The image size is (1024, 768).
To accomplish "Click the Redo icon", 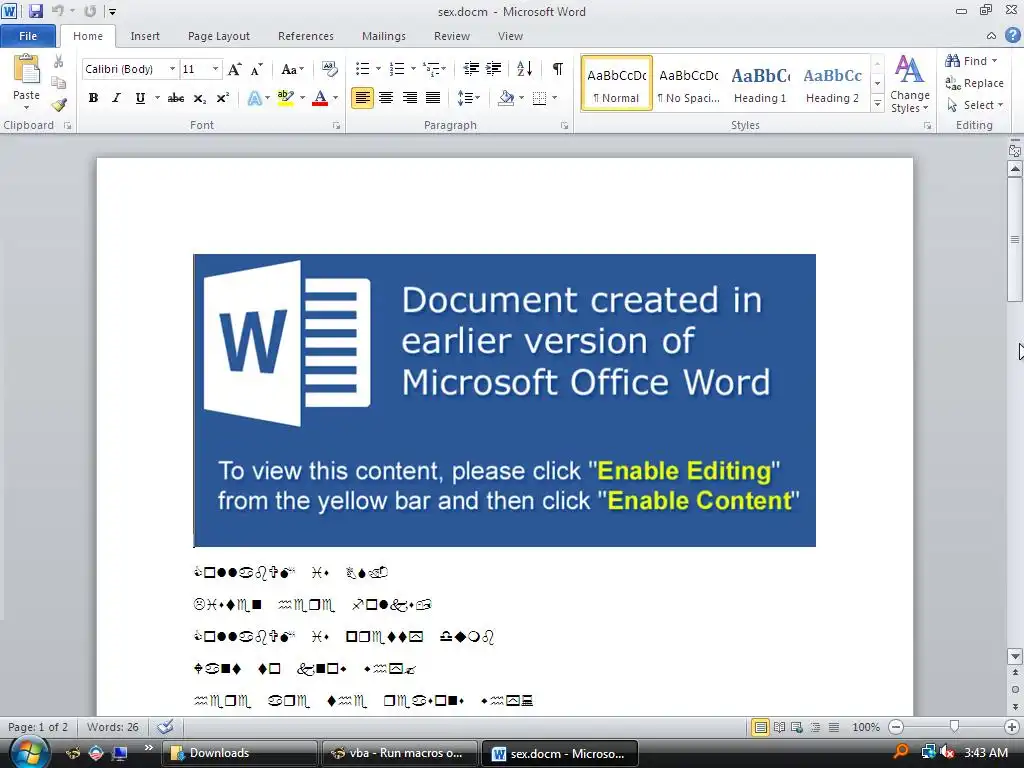I will pyautogui.click(x=90, y=11).
